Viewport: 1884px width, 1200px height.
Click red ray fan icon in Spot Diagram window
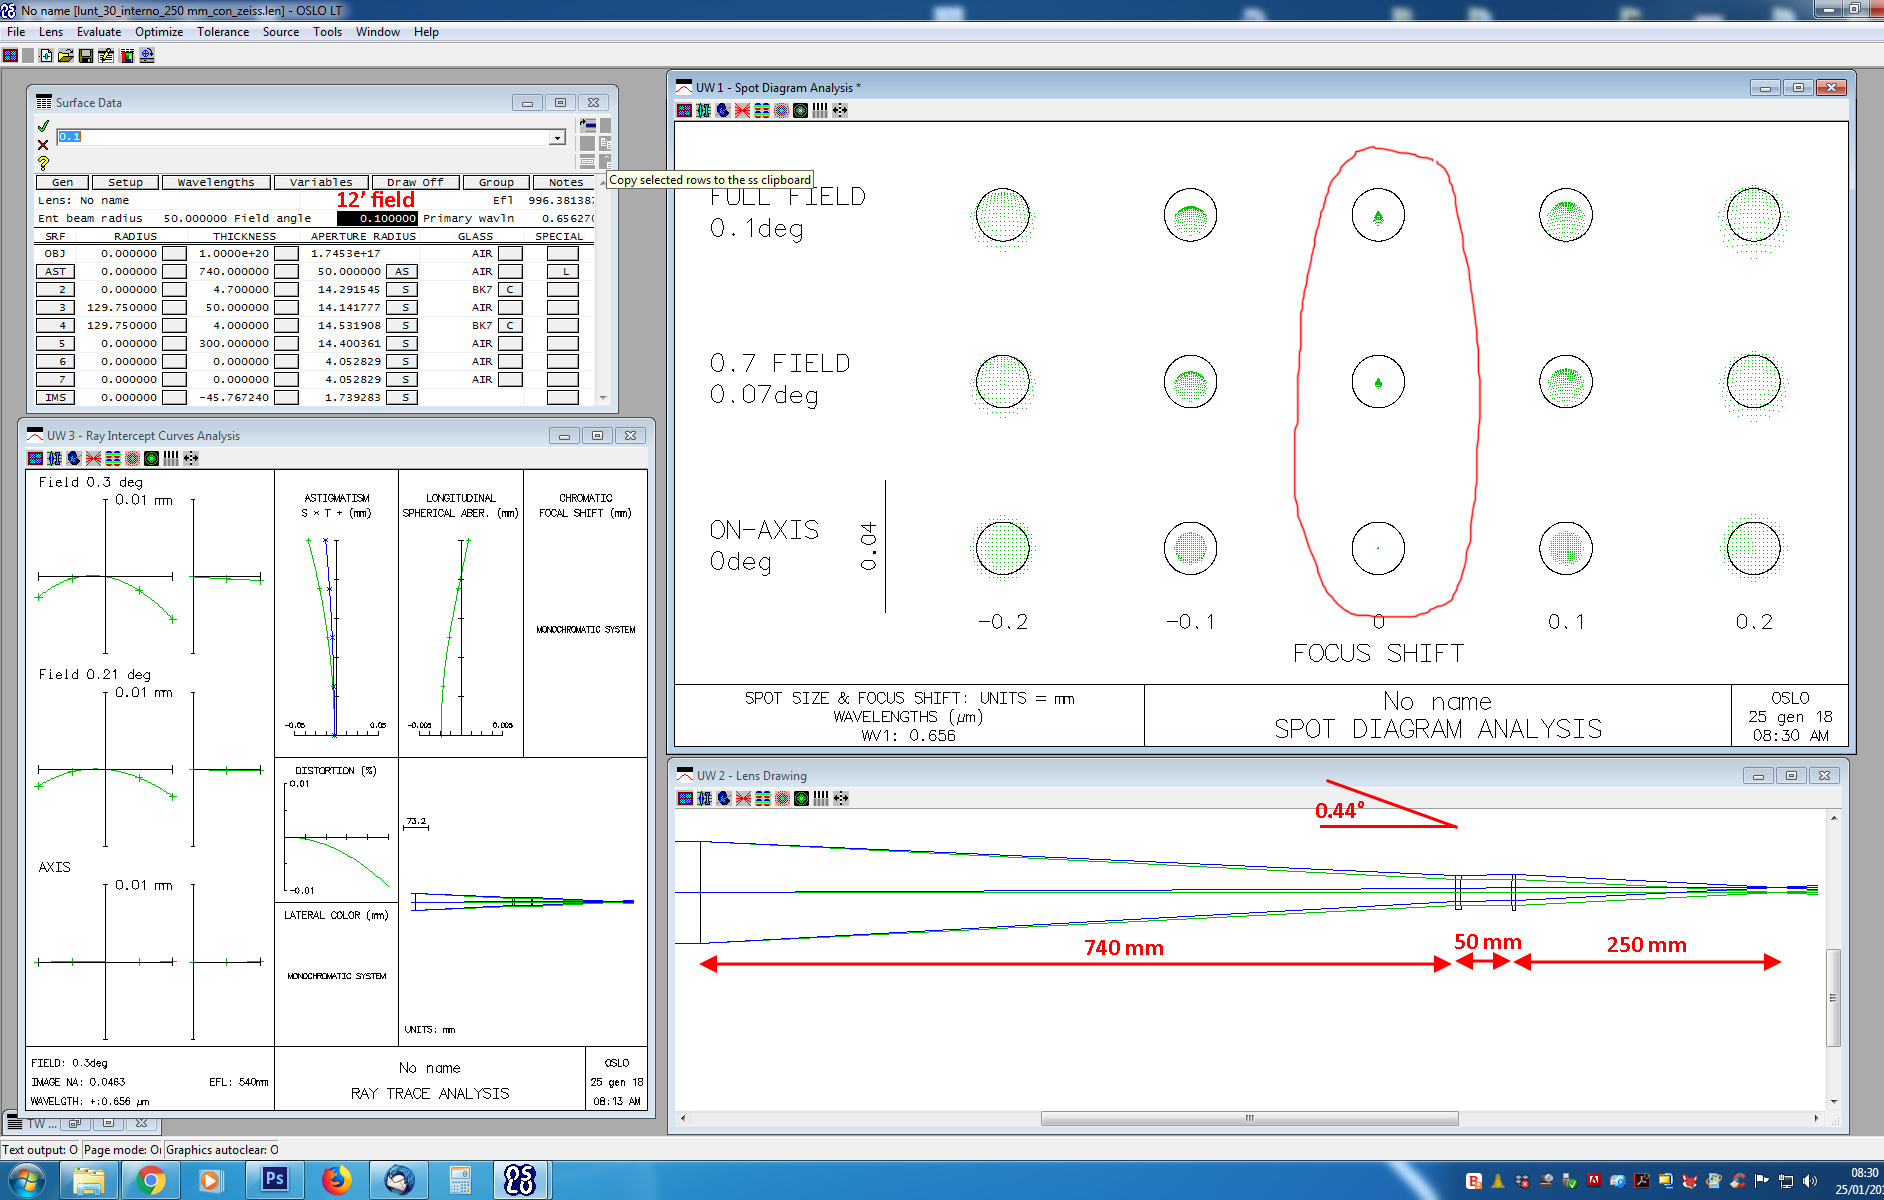[742, 111]
